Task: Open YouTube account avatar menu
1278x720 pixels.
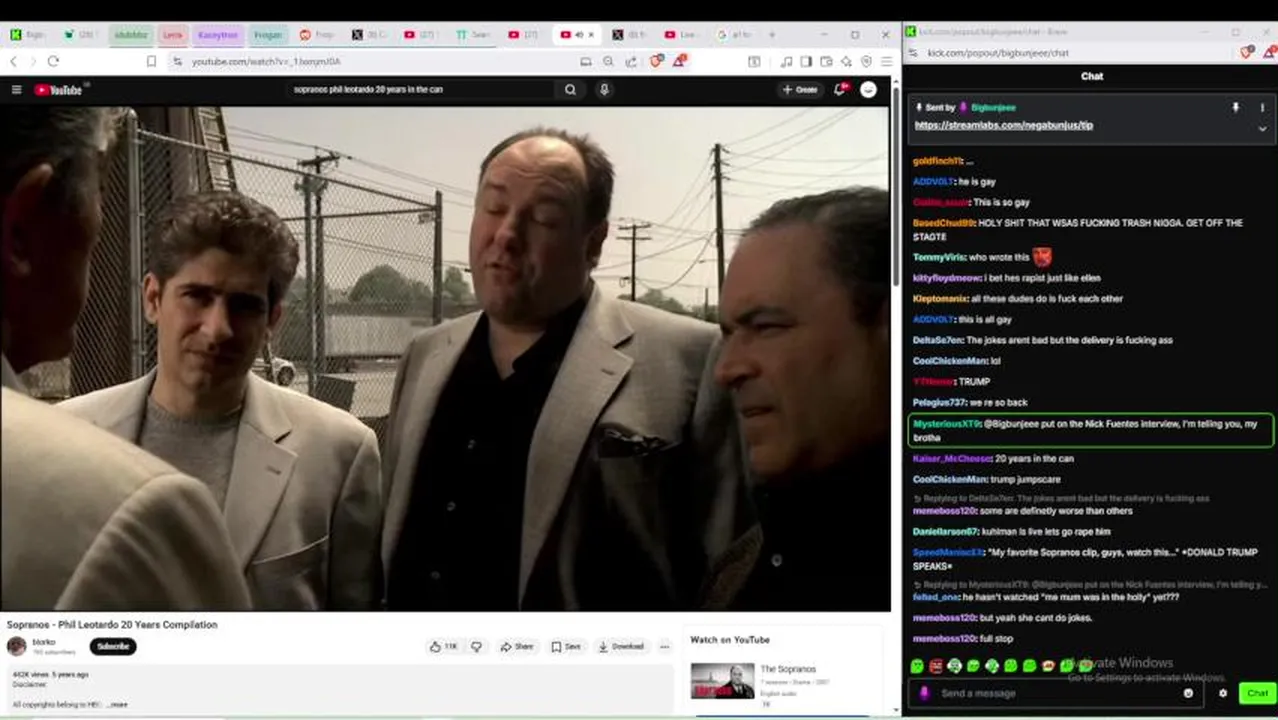Action: pyautogui.click(x=868, y=89)
